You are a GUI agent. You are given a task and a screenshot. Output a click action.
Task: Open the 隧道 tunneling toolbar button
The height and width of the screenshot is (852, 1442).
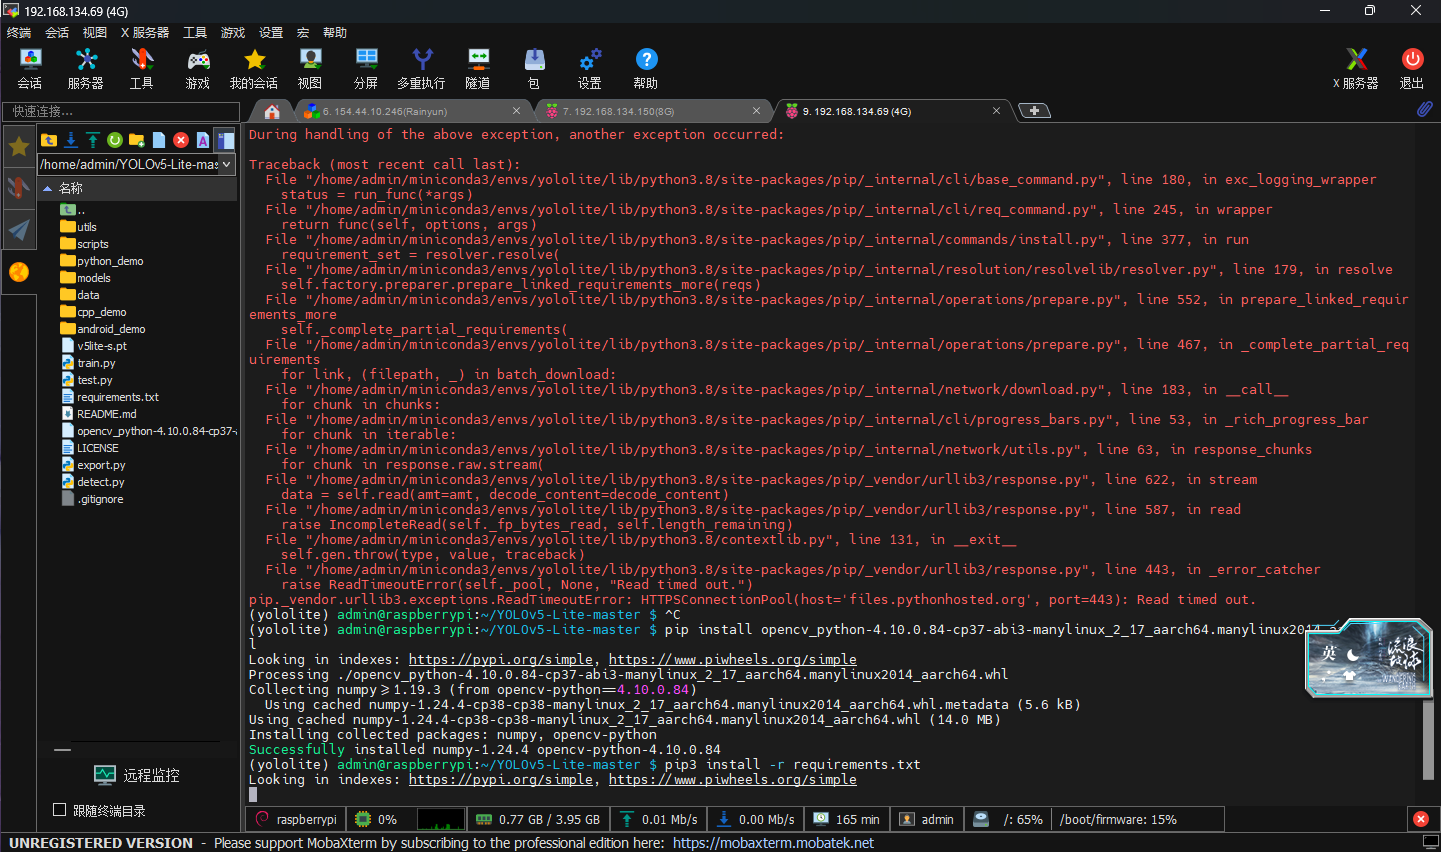coord(478,69)
